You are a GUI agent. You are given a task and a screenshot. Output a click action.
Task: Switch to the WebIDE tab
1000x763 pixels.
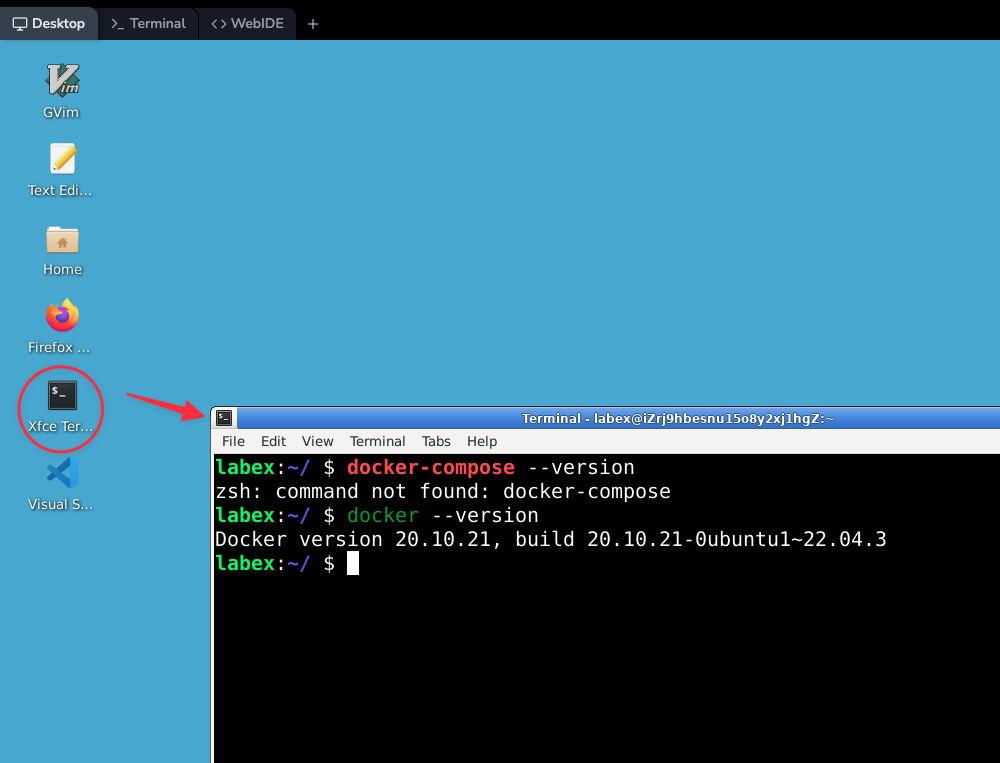tap(248, 23)
